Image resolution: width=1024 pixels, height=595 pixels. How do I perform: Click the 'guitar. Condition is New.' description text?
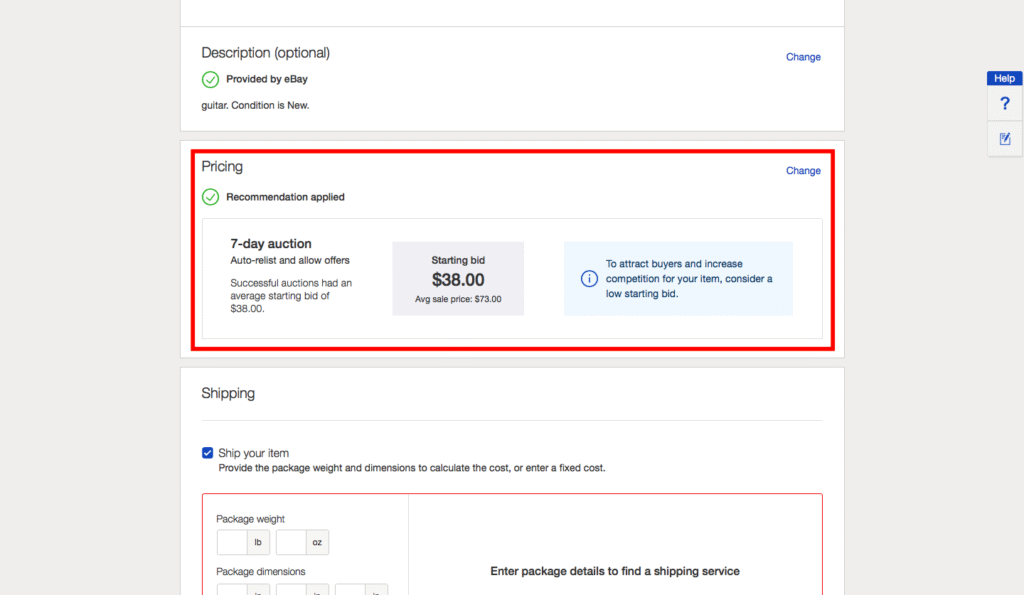(255, 105)
